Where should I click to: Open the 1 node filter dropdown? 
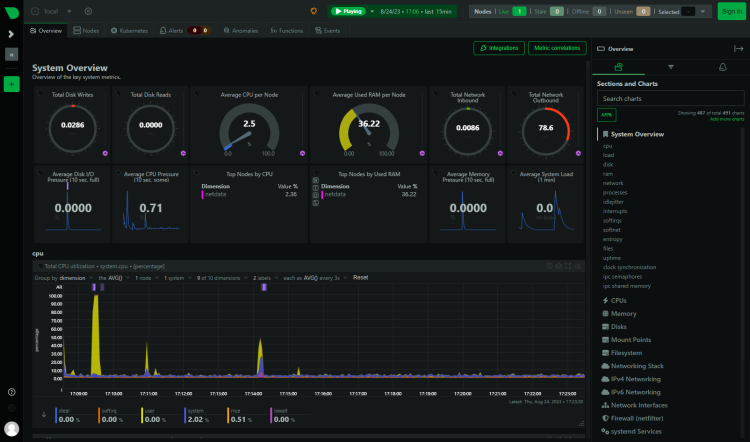pos(145,278)
